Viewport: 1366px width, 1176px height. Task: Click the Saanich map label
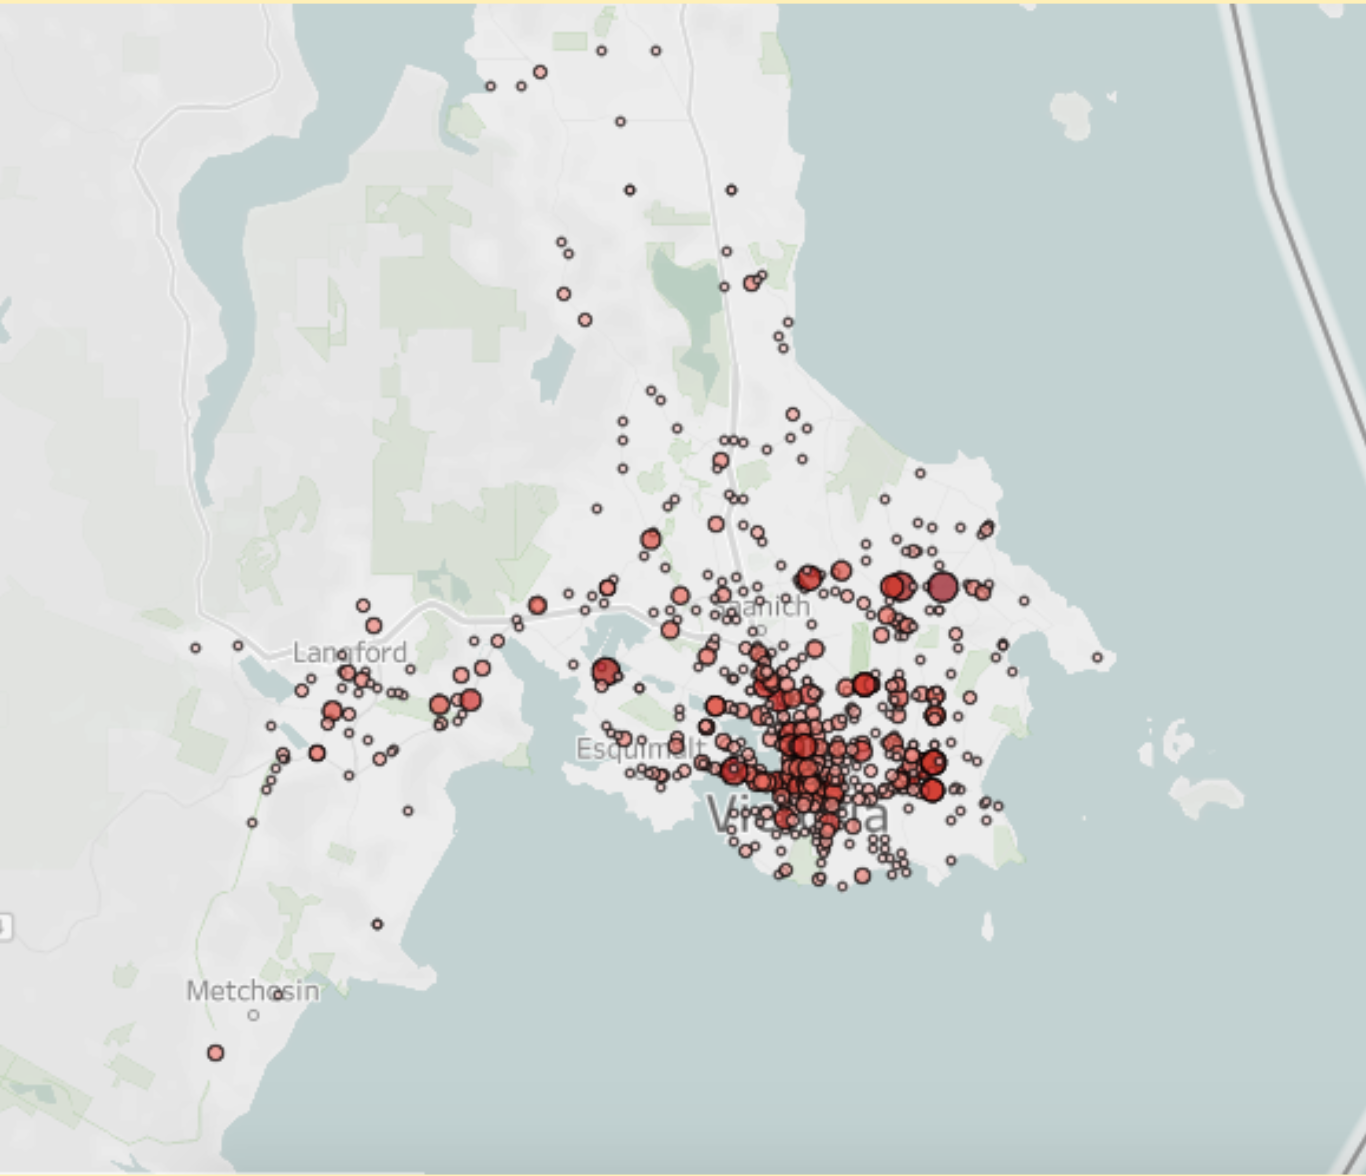[762, 607]
